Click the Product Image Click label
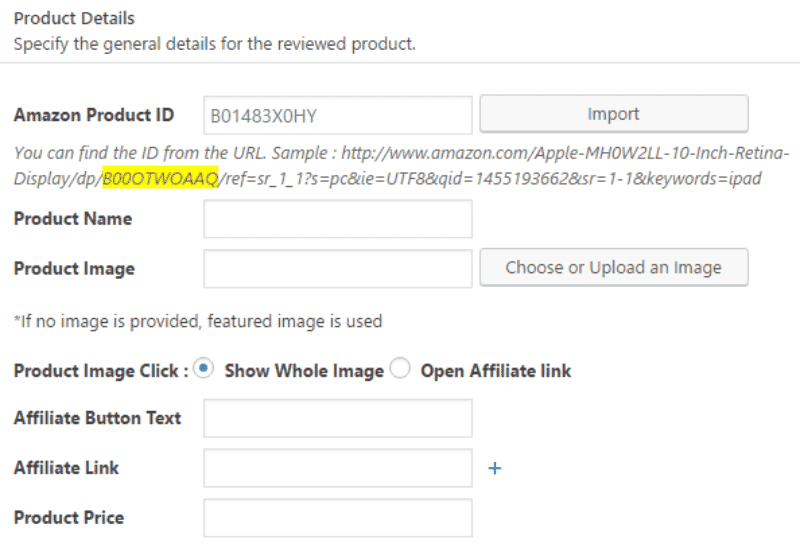The width and height of the screenshot is (800, 549). click(101, 371)
